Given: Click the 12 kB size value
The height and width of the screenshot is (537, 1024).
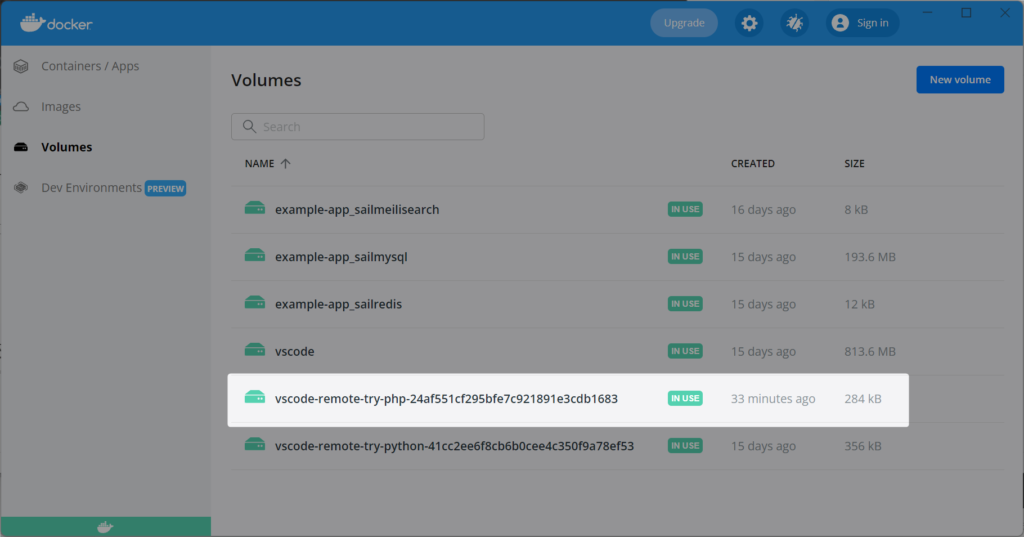Looking at the screenshot, I should 859,304.
